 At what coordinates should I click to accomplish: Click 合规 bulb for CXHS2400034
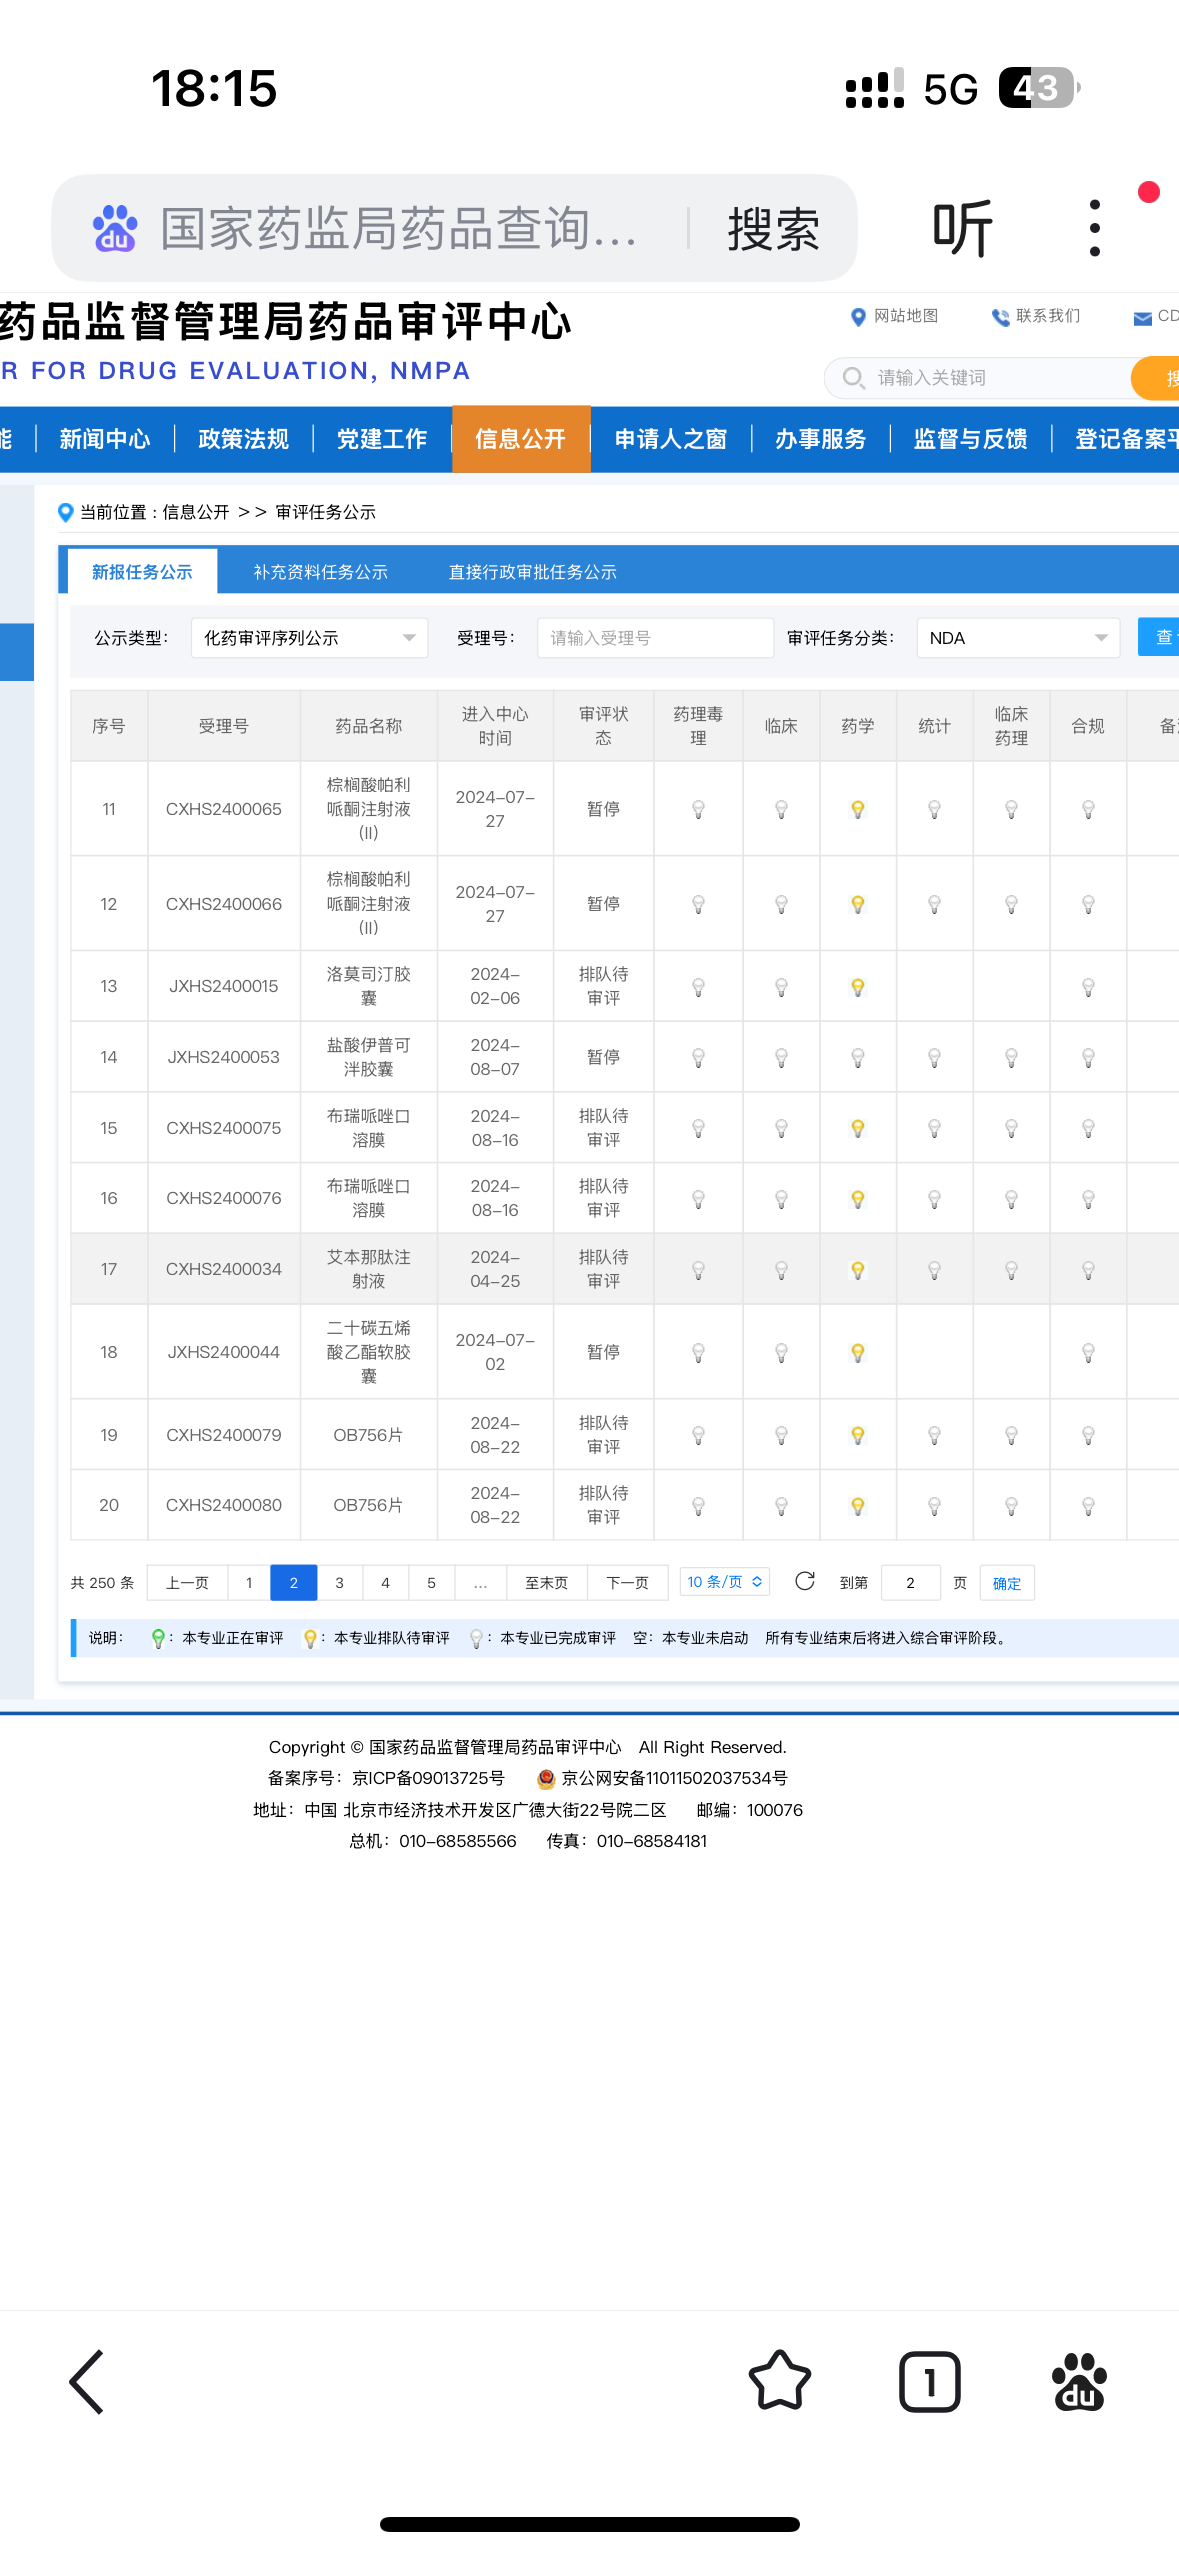(x=1089, y=1271)
